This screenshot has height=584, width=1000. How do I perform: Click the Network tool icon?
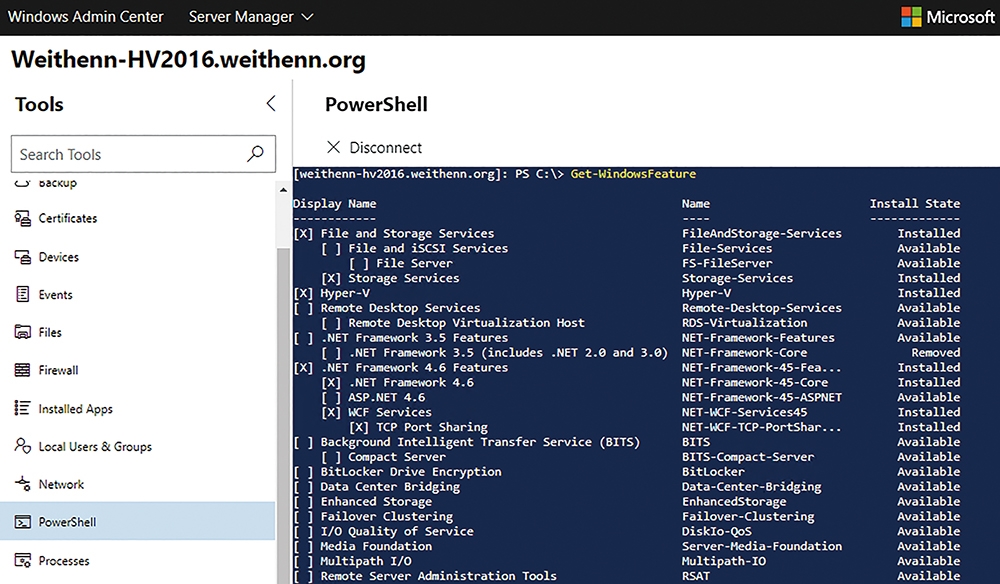click(22, 484)
